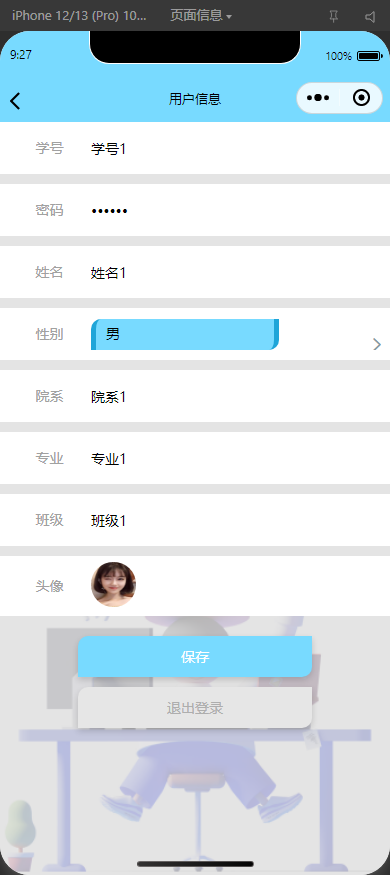Screen dimensions: 390x875
Task: Edit the 班级 class field
Action: click(x=234, y=520)
